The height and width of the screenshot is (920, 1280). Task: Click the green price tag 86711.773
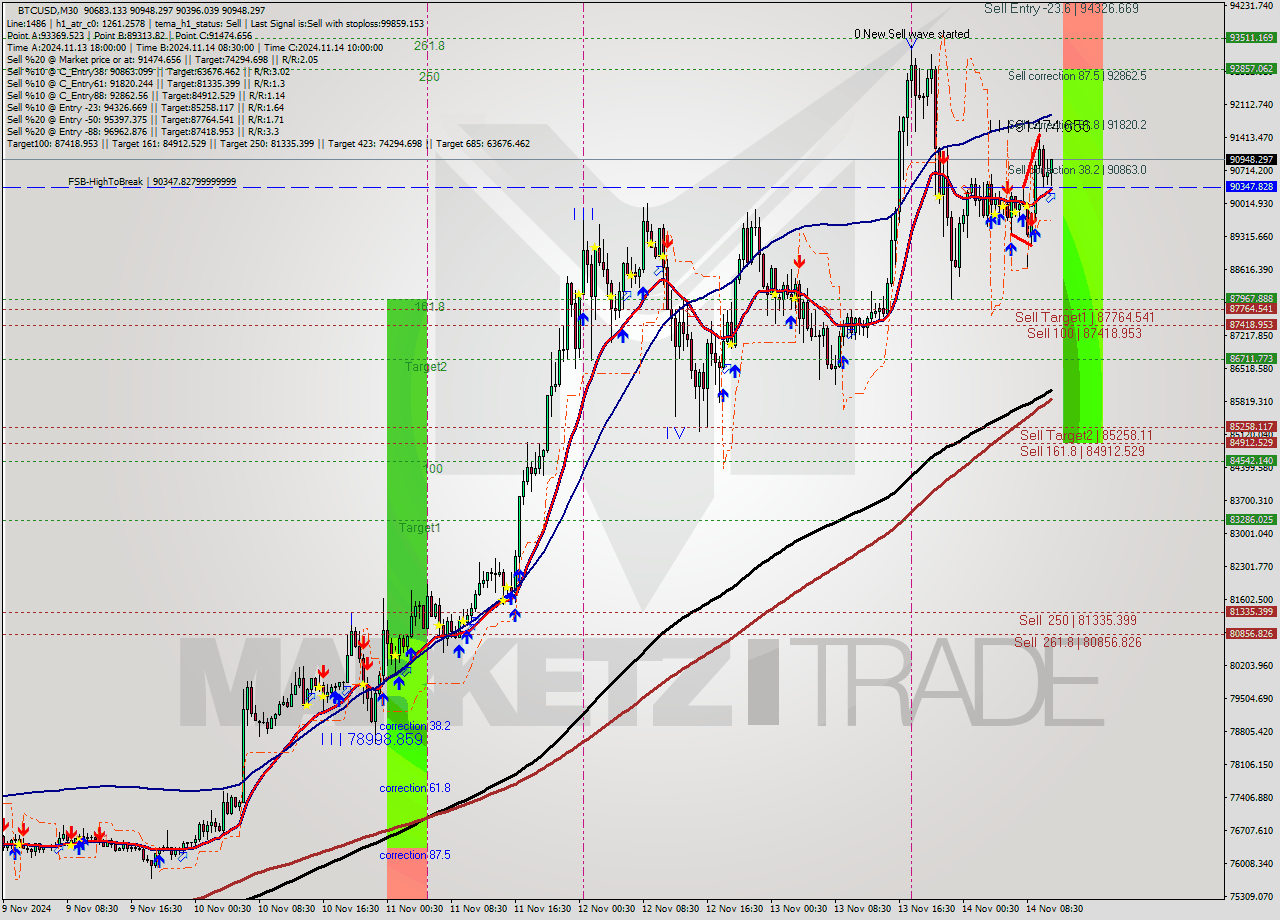pos(1251,358)
